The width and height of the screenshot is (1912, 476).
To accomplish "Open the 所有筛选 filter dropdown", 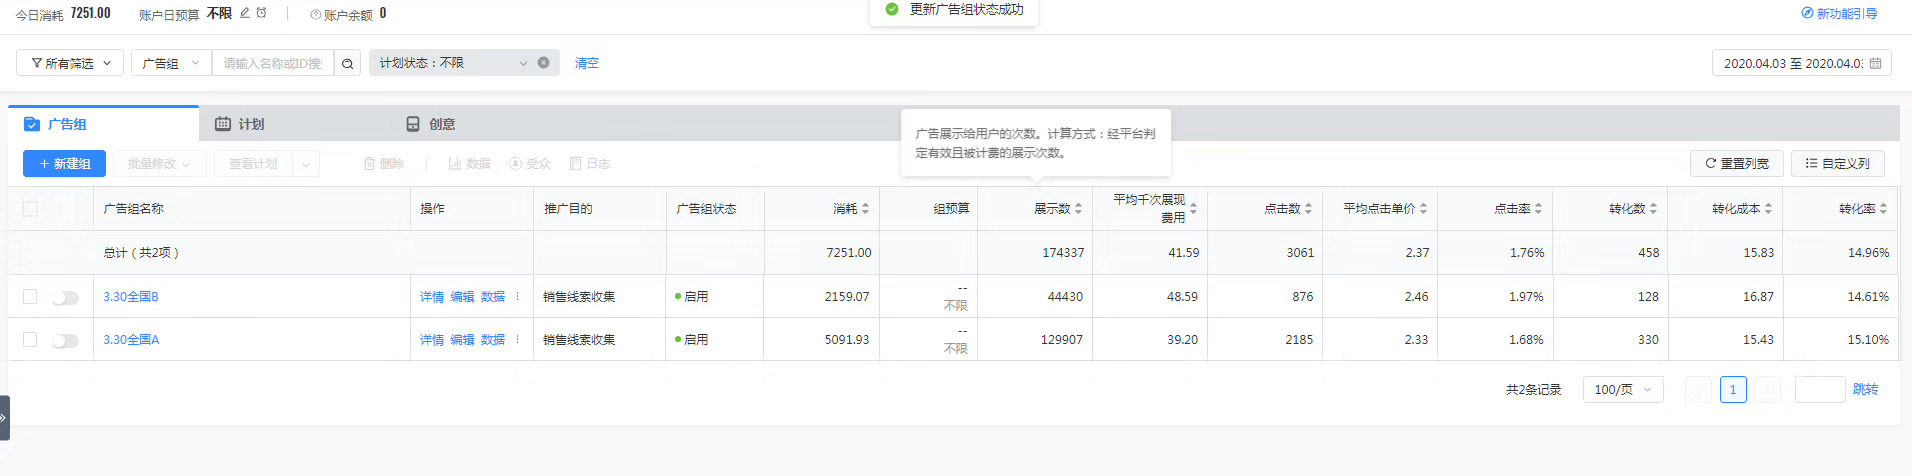I will (x=70, y=63).
